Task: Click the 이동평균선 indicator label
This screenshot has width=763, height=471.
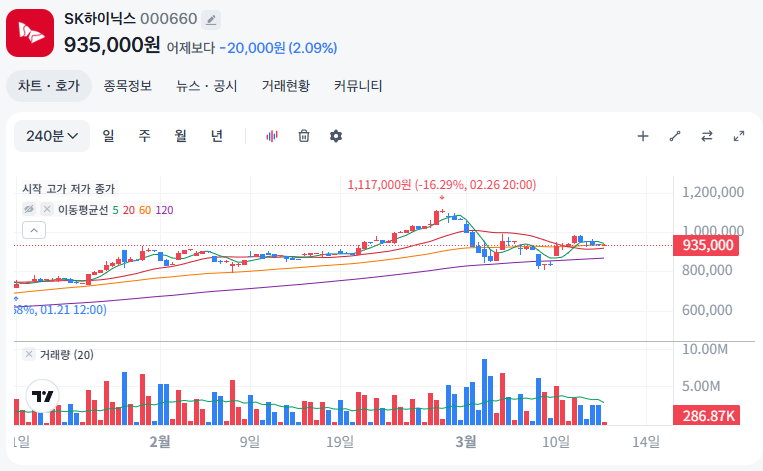Action: (x=83, y=210)
